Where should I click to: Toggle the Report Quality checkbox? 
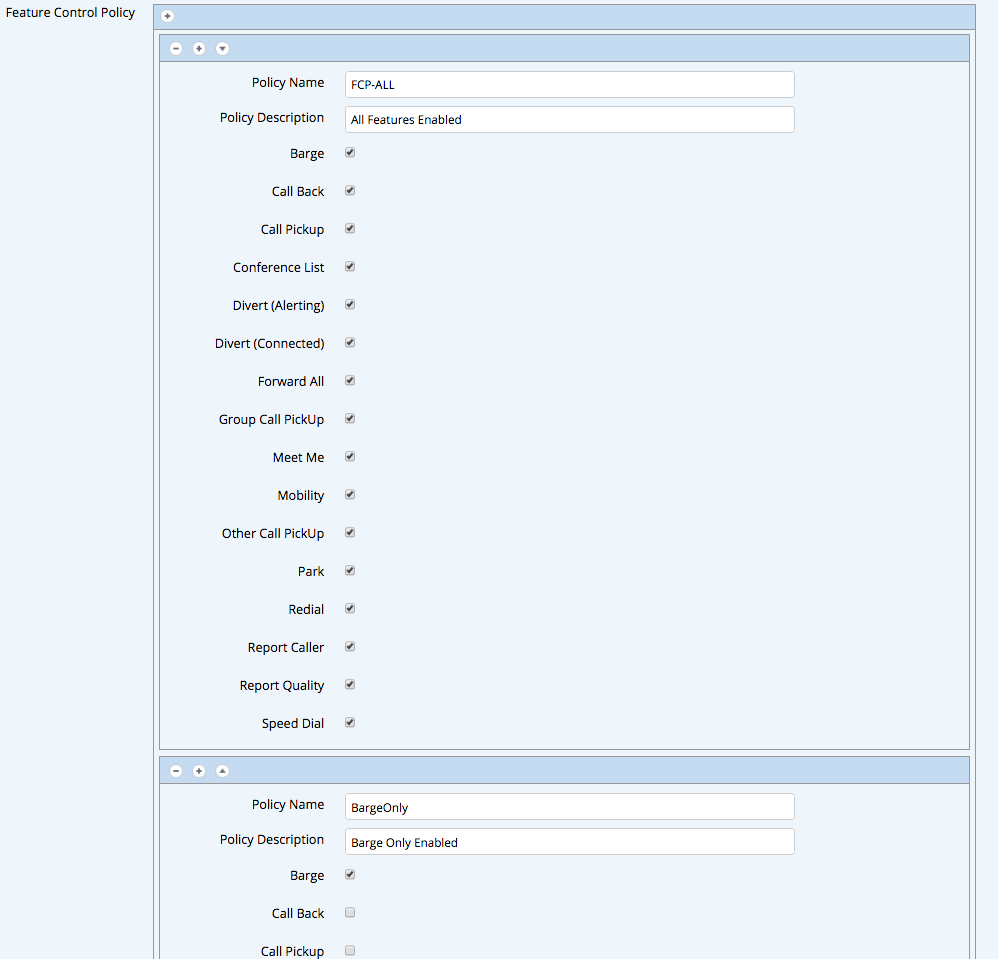tap(350, 685)
